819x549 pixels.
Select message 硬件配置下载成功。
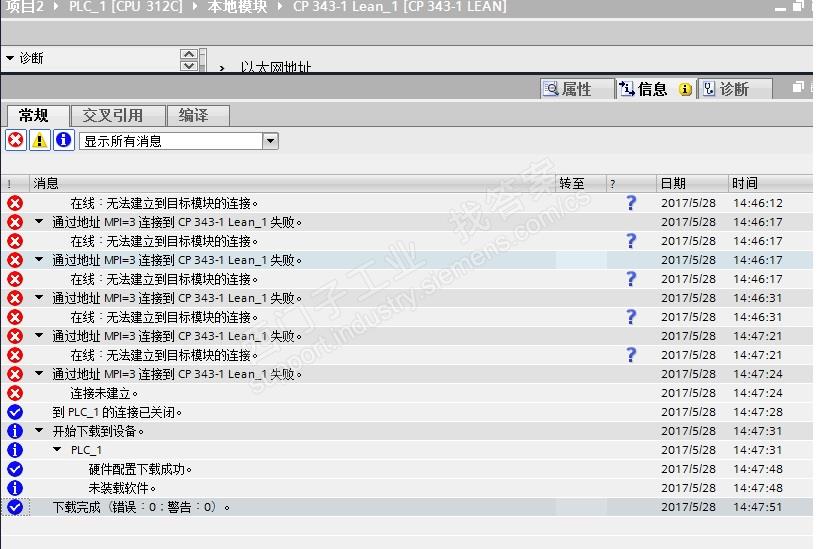(140, 469)
